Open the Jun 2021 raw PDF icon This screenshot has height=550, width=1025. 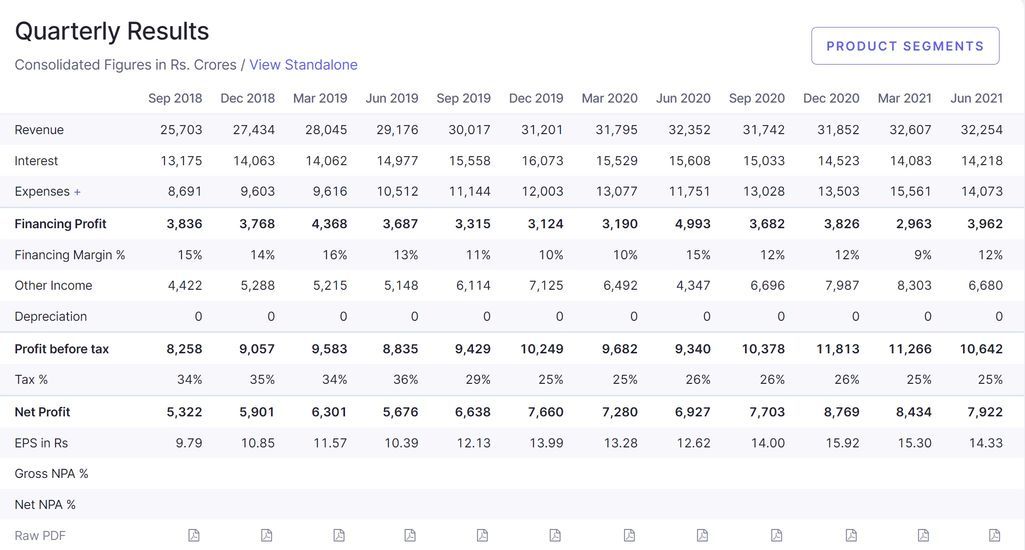[994, 536]
